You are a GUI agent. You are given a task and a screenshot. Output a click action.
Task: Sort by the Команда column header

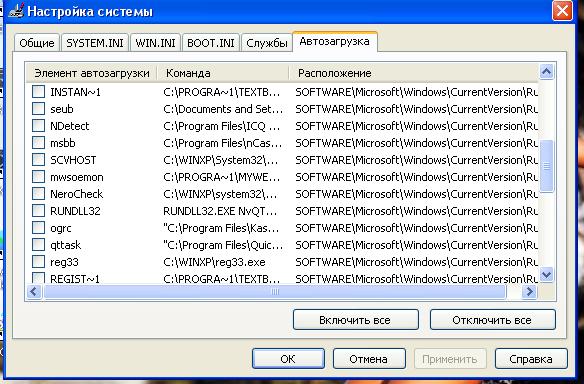click(223, 73)
